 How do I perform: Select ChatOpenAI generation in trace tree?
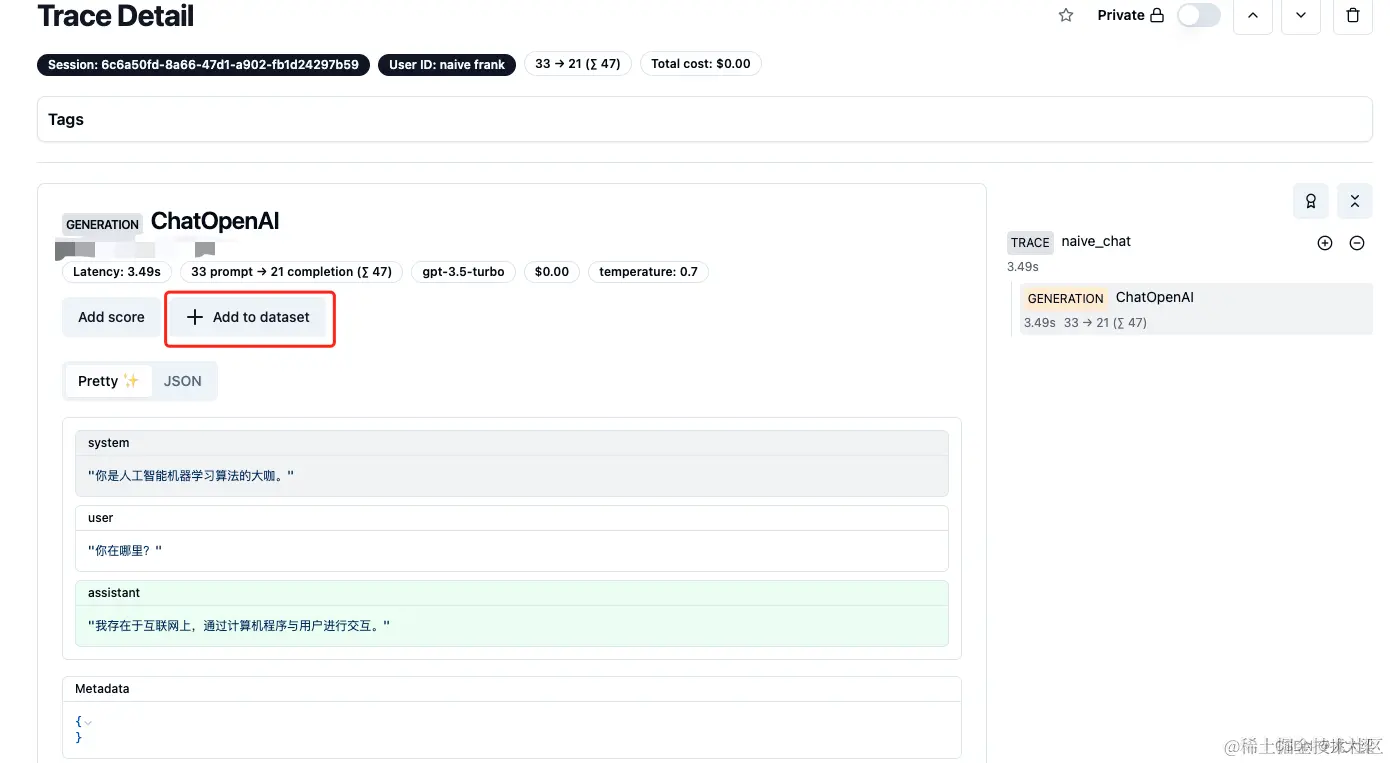1196,309
